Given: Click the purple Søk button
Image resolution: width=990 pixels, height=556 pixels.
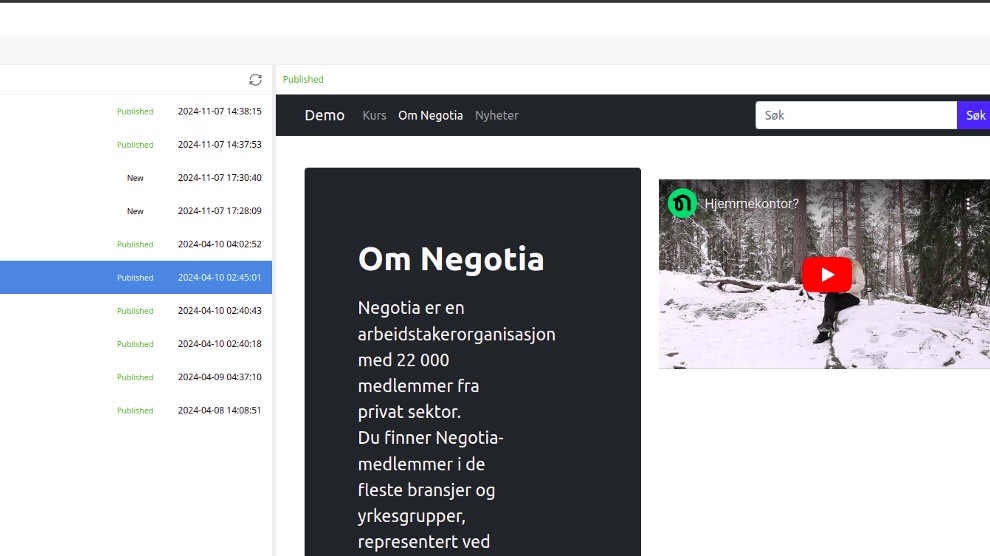Looking at the screenshot, I should [x=974, y=115].
